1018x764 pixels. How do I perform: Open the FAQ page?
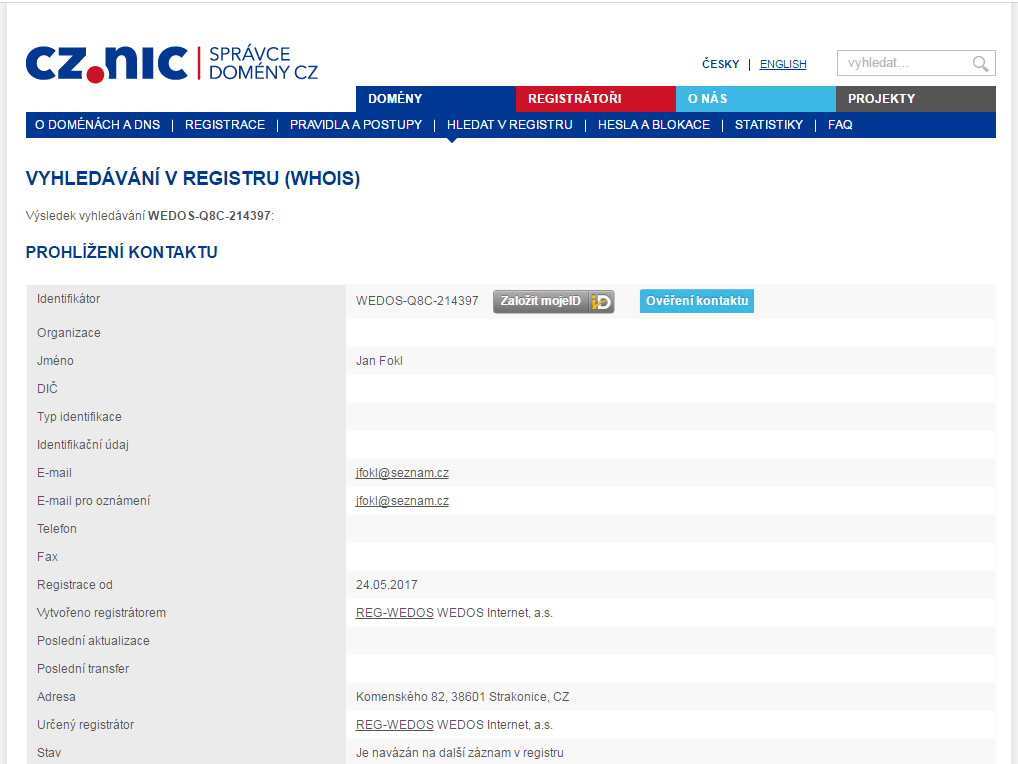840,125
